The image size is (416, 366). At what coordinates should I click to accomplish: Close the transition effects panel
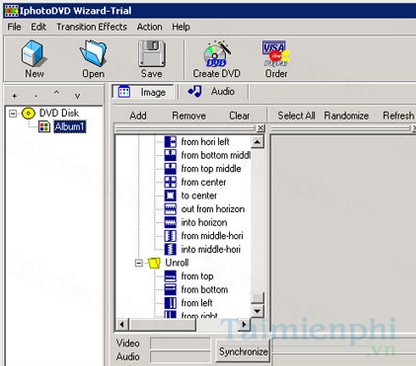click(261, 128)
